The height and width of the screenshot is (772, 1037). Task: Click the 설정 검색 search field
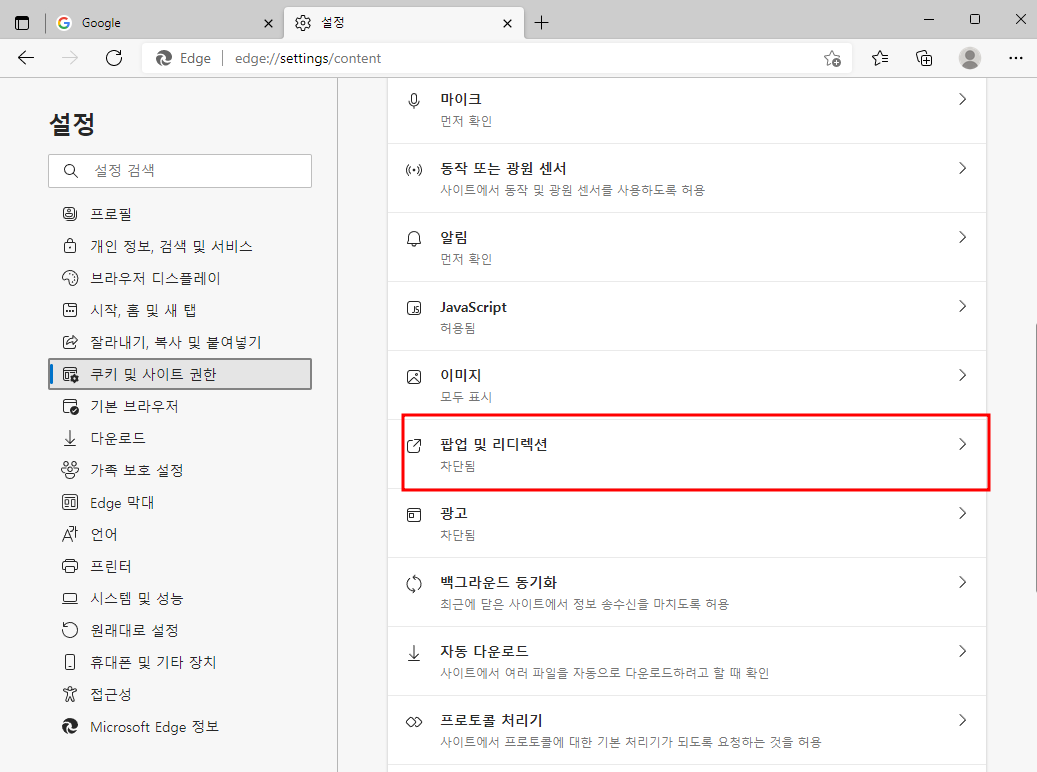coord(180,171)
